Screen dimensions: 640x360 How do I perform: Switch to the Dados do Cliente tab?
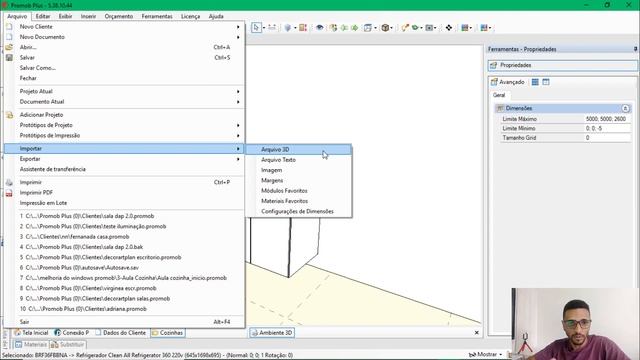coord(121,333)
